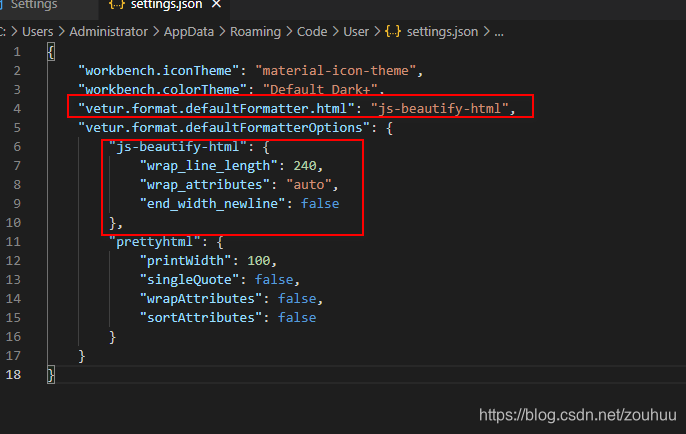
Task: Click the "js-beautify-html" value on line 4
Action: tap(440, 108)
